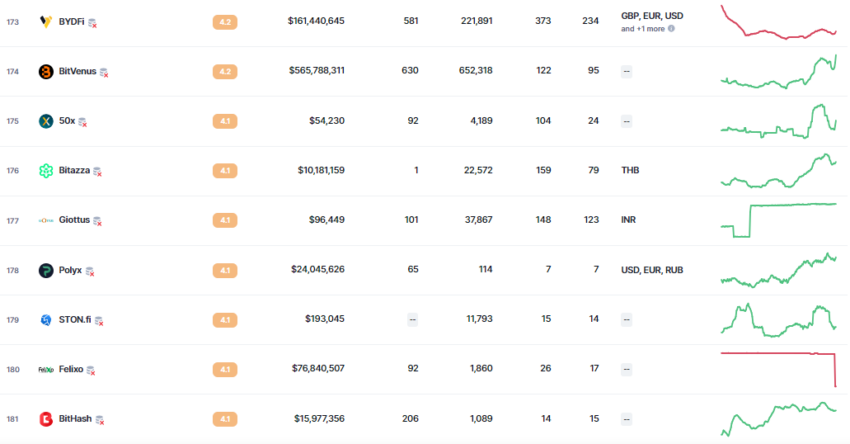Open the Bitazza exchange link
Screen dimensions: 850x444
point(74,170)
